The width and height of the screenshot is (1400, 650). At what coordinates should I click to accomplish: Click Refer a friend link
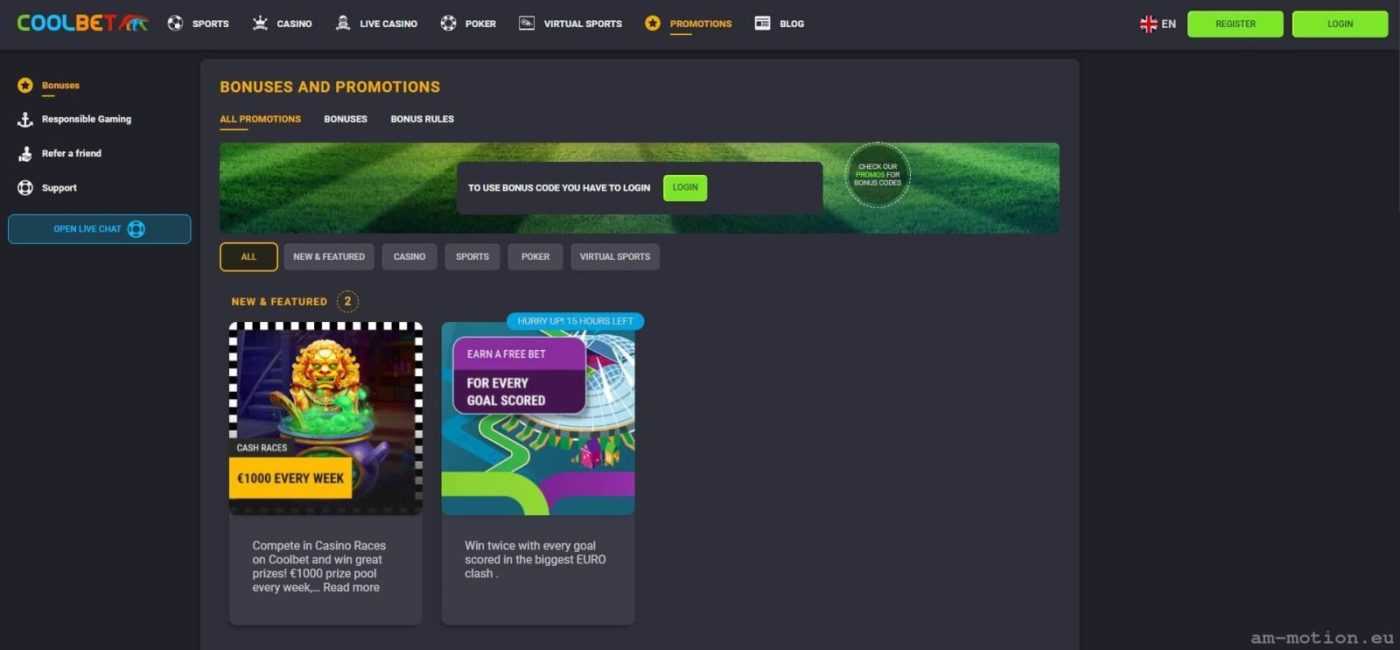71,153
